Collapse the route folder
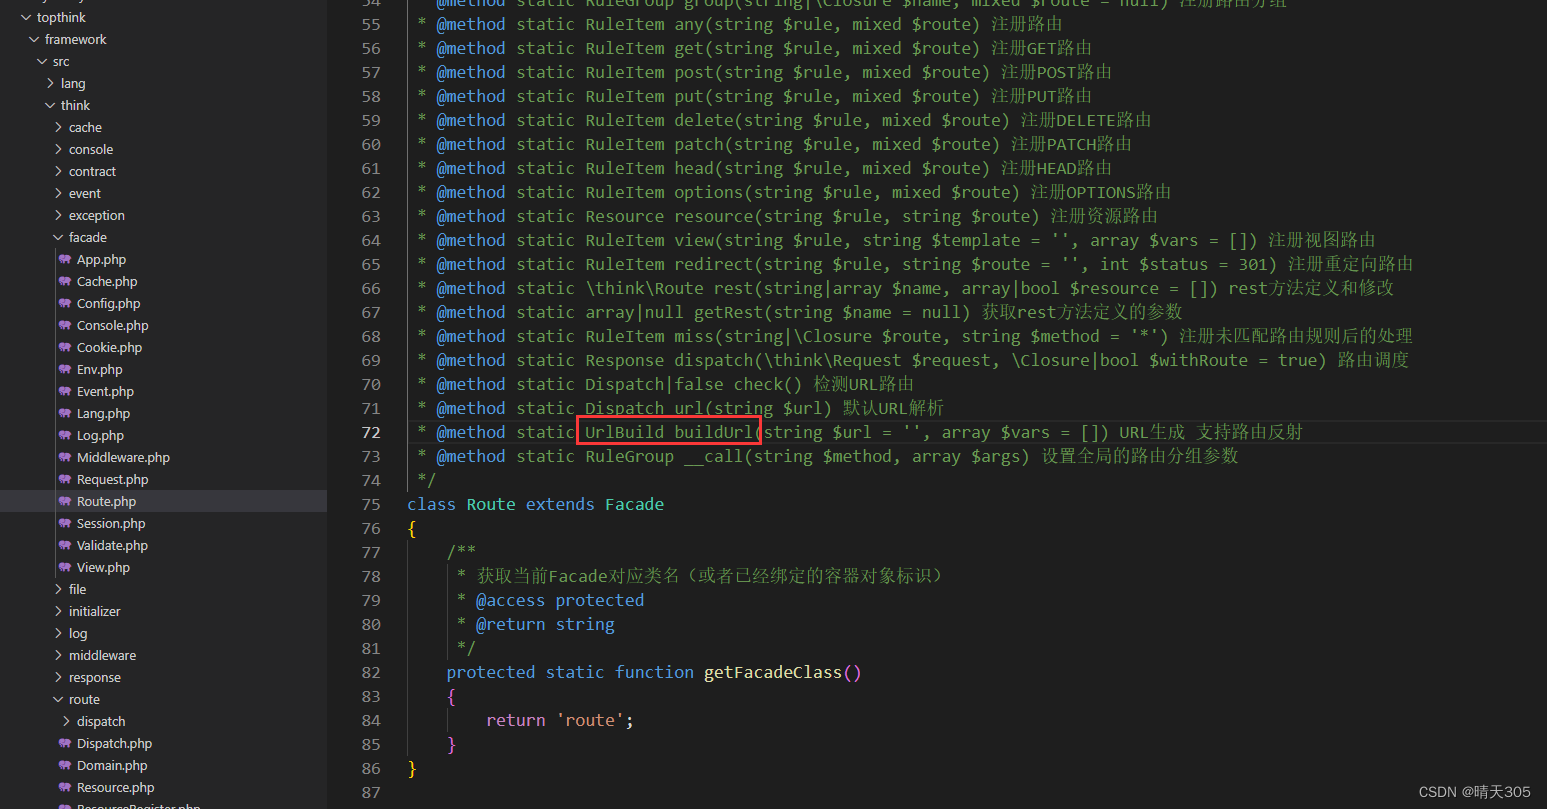The height and width of the screenshot is (809, 1547). coord(57,699)
